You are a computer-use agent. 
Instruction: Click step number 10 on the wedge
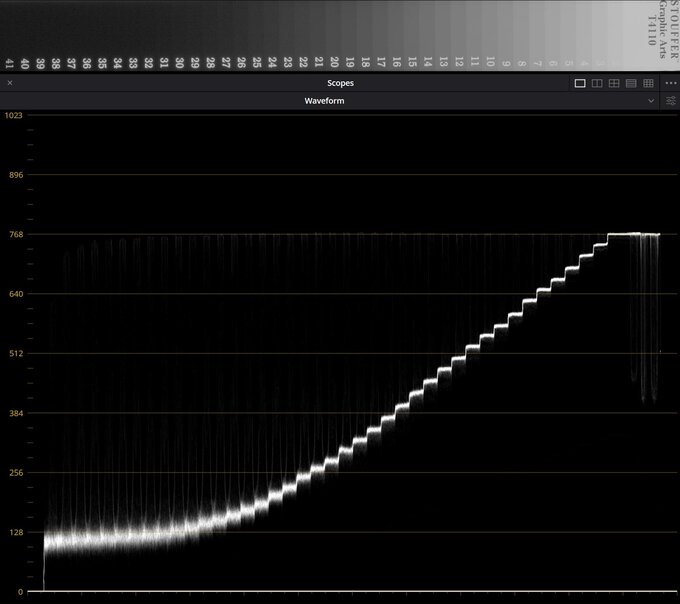coord(490,62)
